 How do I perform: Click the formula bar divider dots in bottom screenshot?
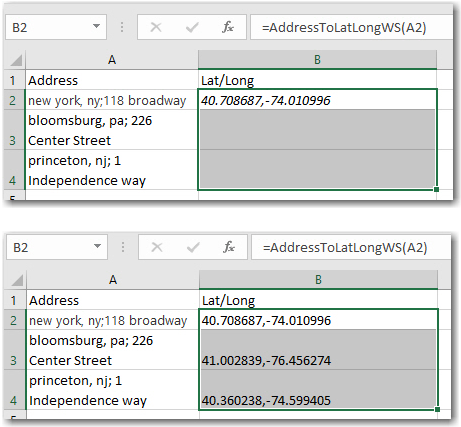[123, 247]
